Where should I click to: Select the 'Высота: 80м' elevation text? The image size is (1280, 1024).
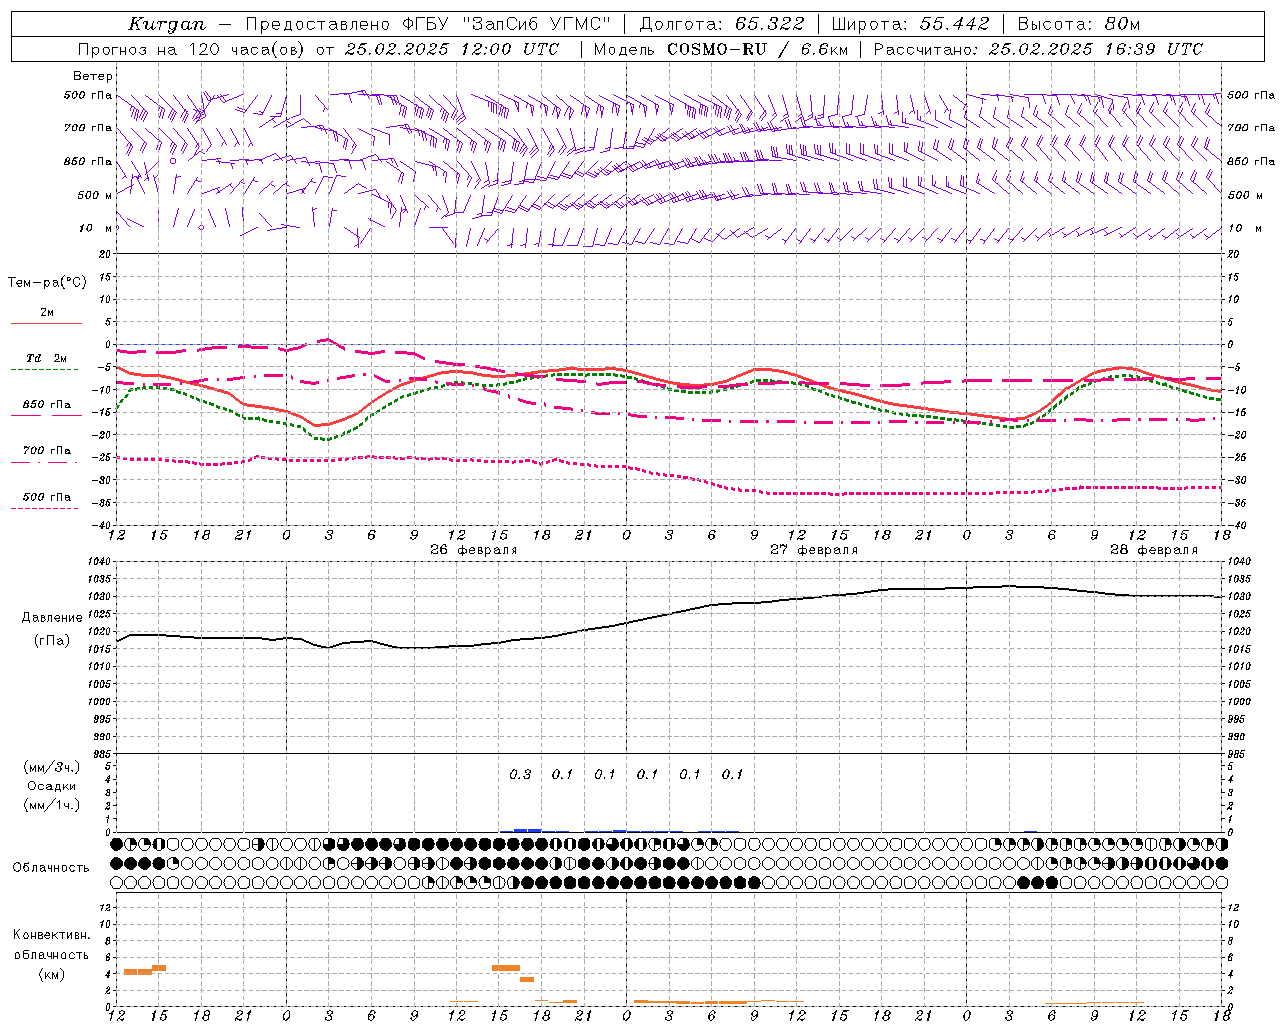1078,24
